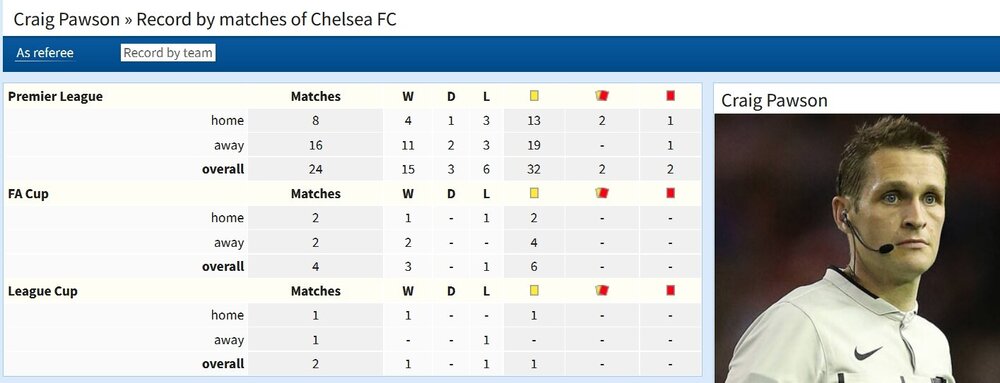Click the League Cup second-yellow card icon

tap(602, 290)
